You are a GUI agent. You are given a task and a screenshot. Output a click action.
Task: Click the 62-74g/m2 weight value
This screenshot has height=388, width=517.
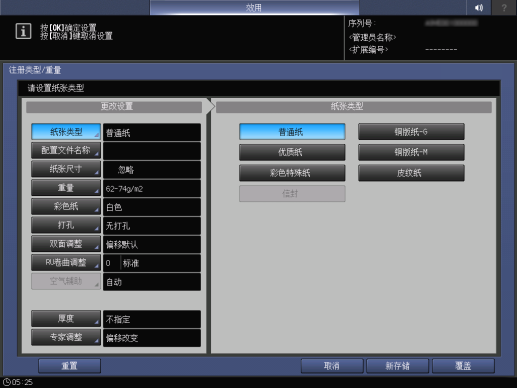click(x=152, y=189)
